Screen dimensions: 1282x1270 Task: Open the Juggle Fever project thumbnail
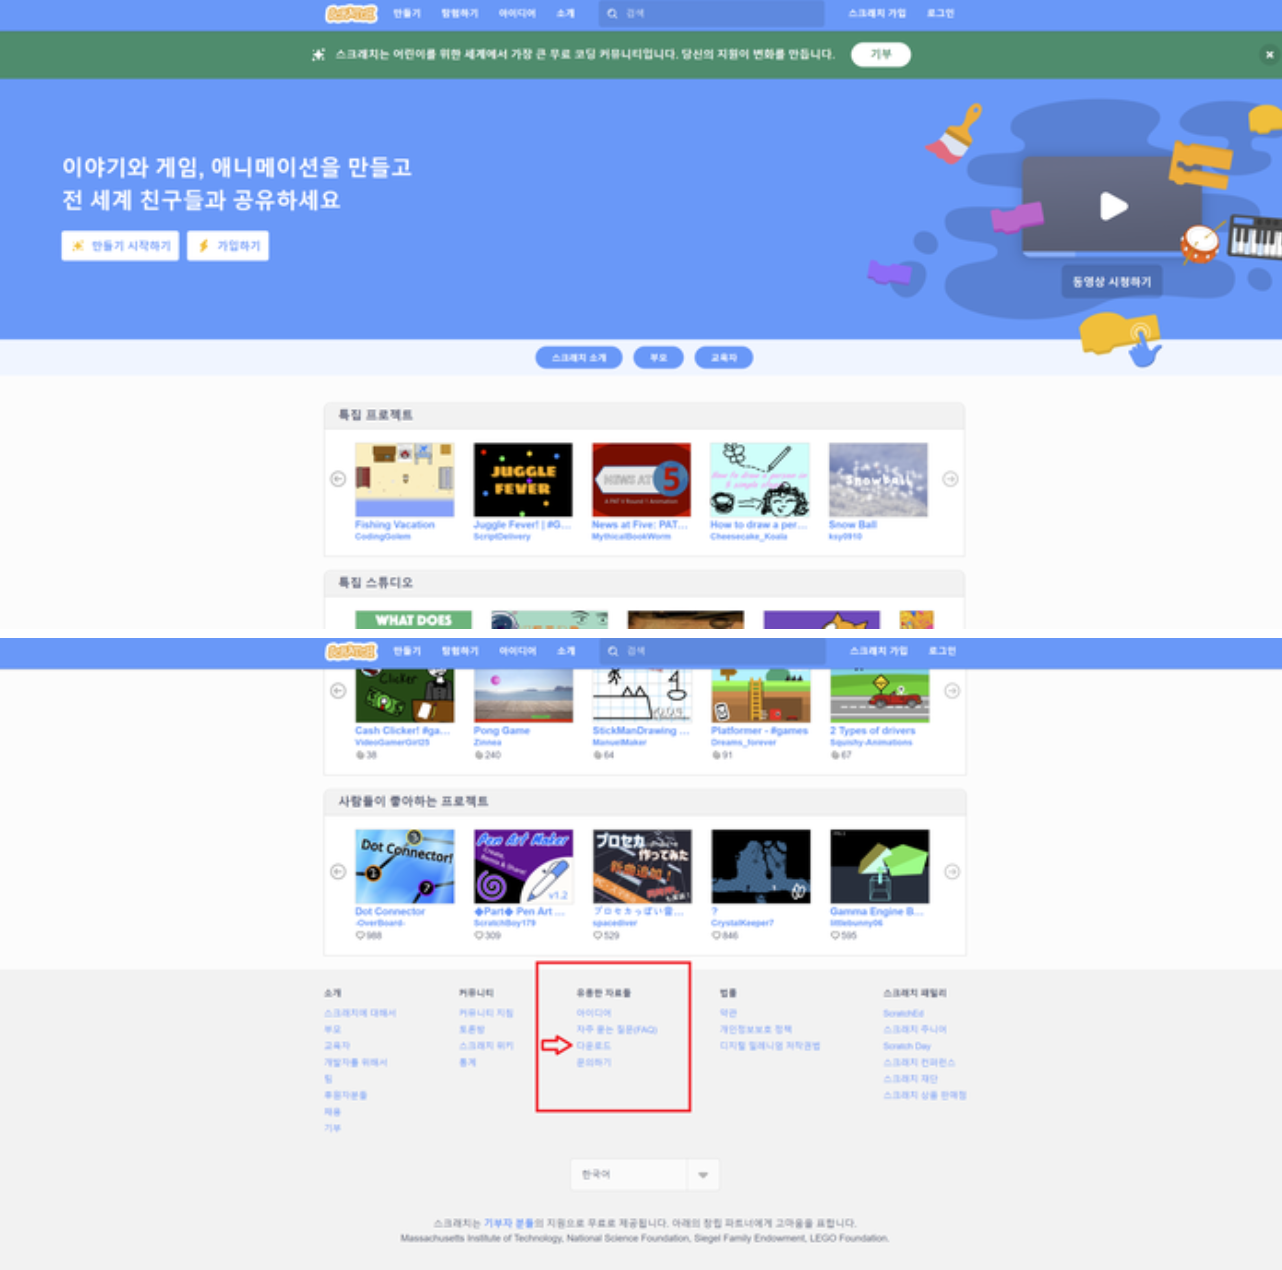[523, 480]
